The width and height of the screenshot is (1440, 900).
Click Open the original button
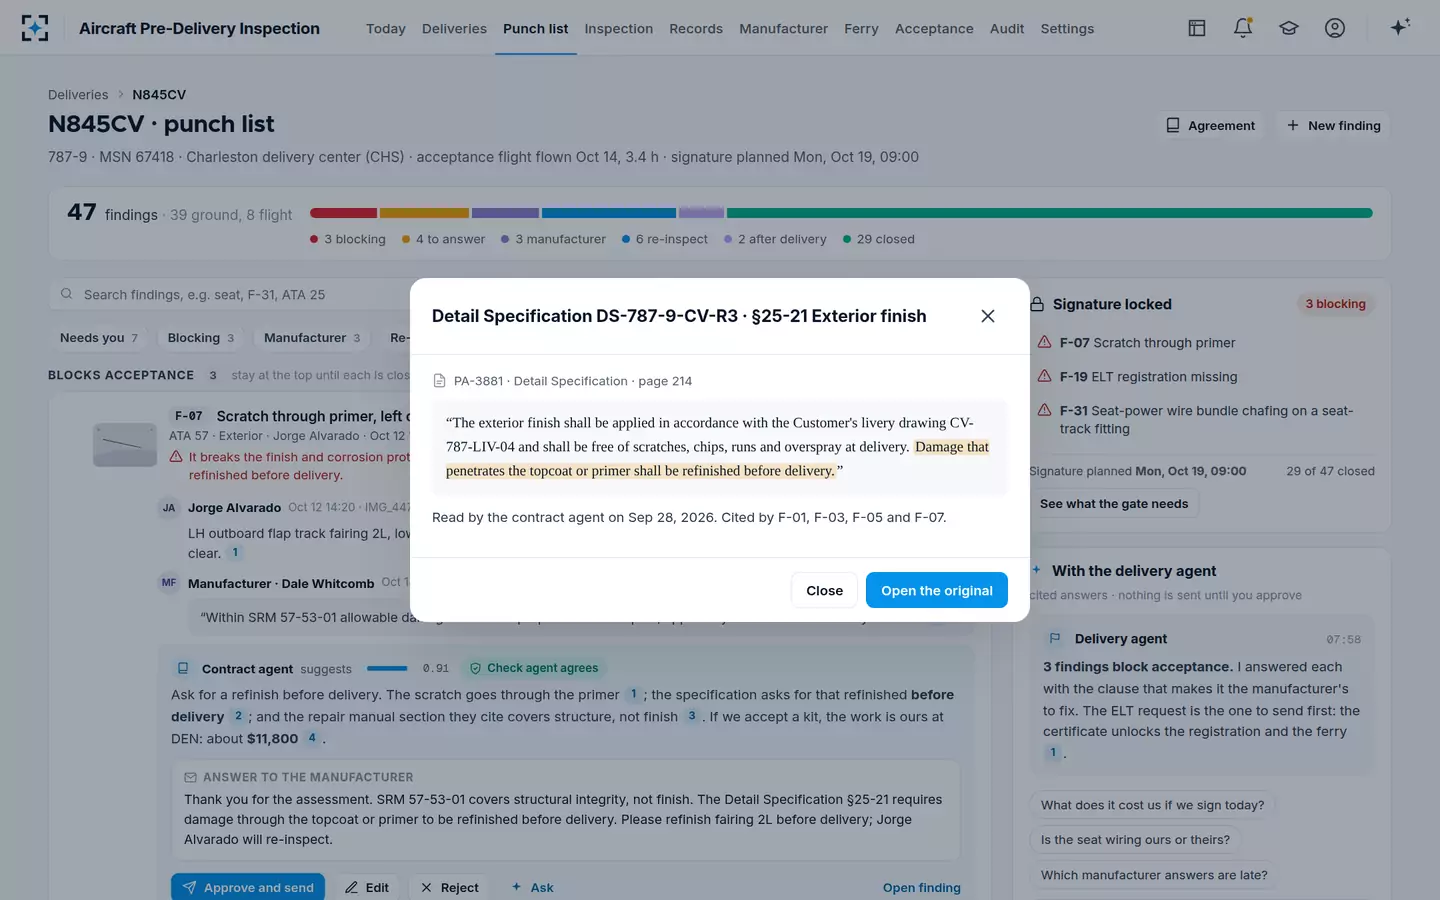tap(937, 590)
